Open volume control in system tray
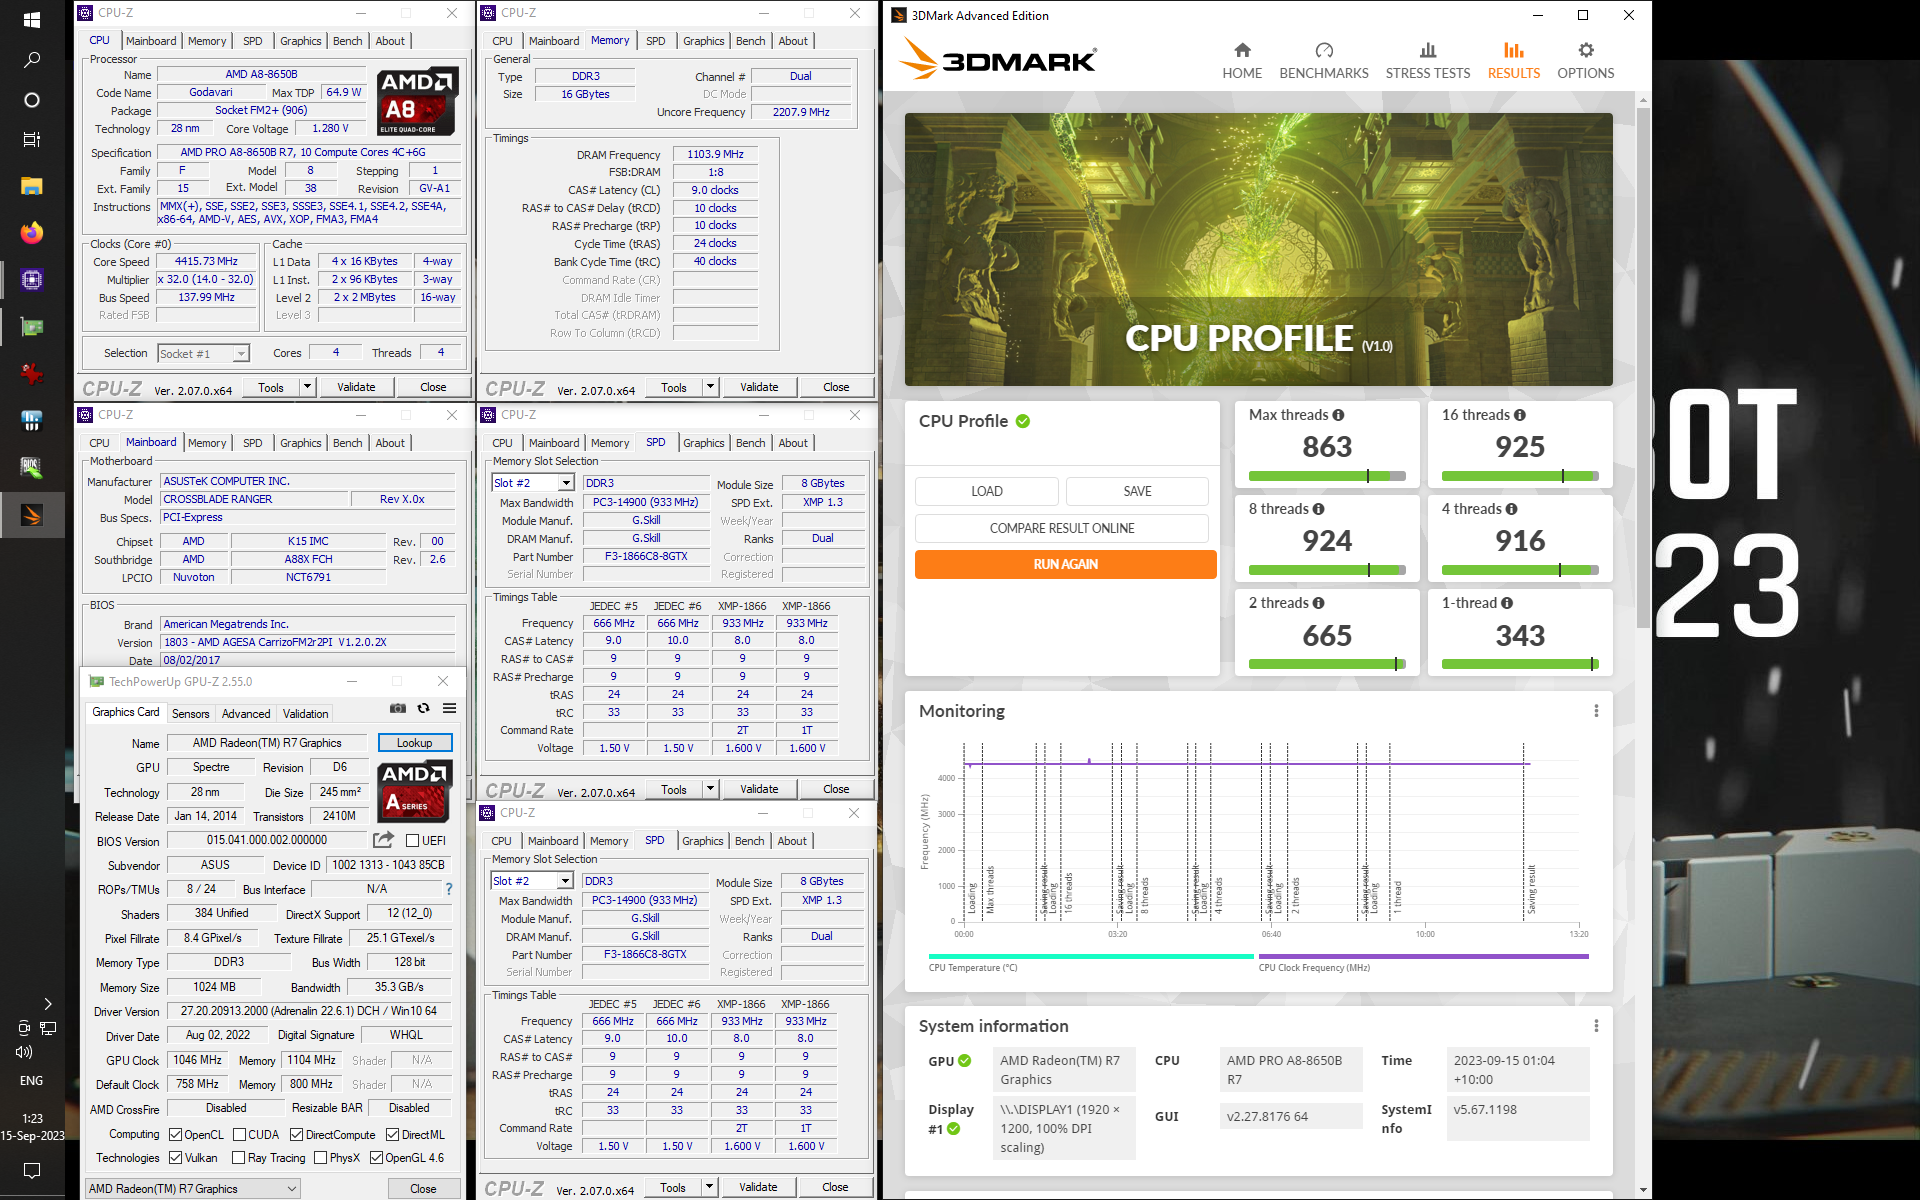The width and height of the screenshot is (1920, 1200). (23, 1052)
